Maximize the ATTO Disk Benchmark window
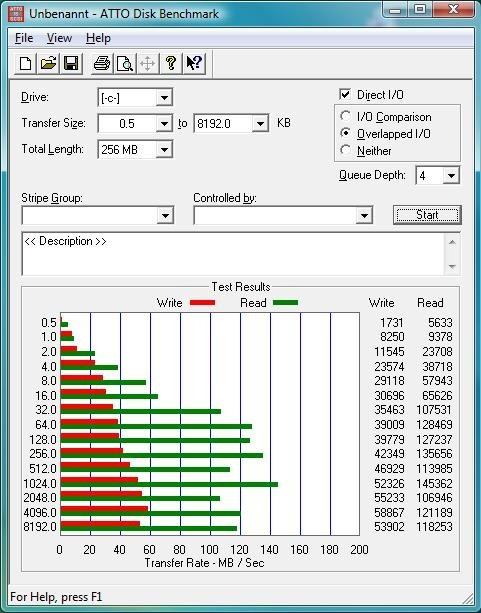Image resolution: width=481 pixels, height=613 pixels. (x=420, y=10)
